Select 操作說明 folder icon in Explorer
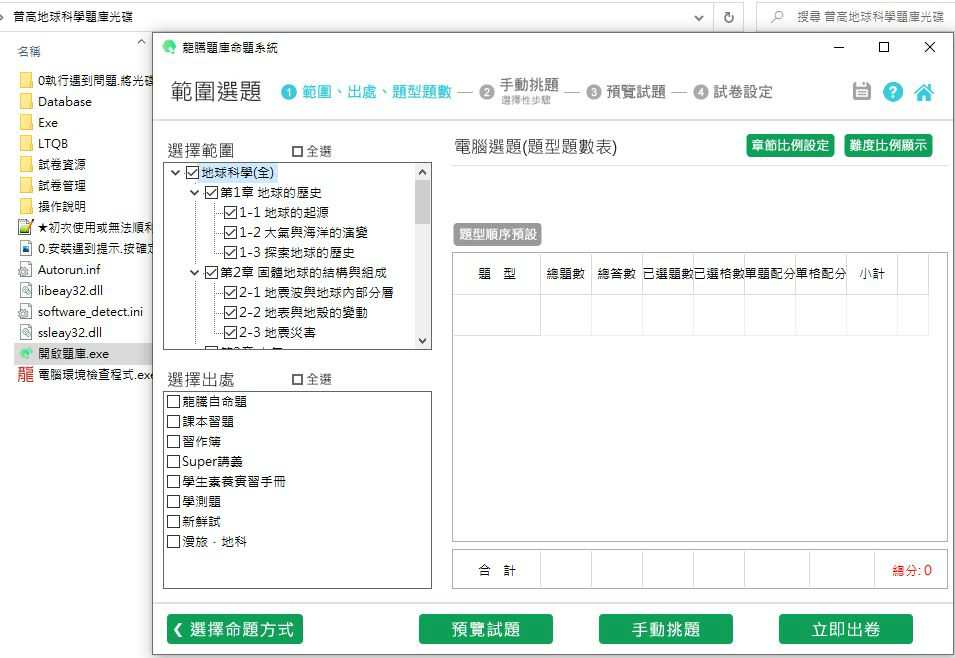This screenshot has height=658, width=955. [x=26, y=207]
